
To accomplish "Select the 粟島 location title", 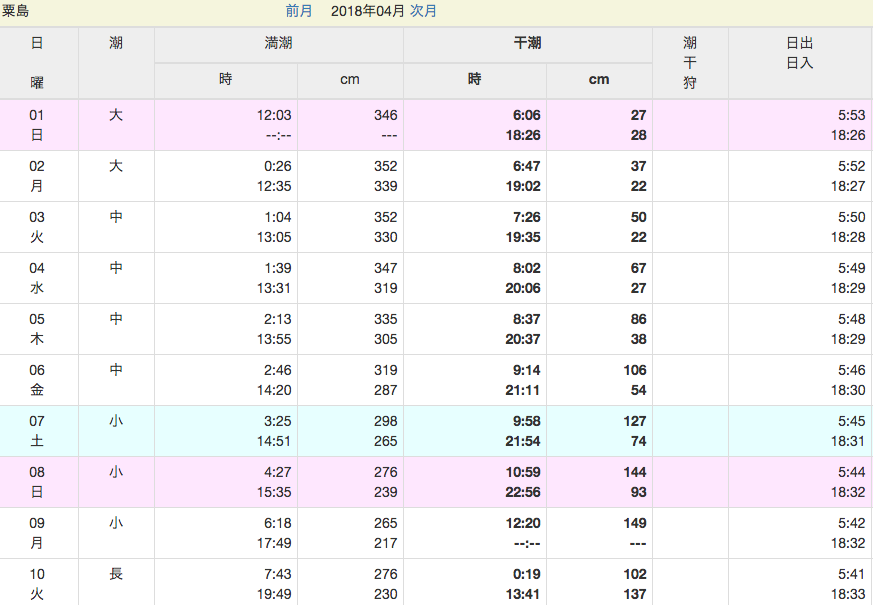I will (x=16, y=12).
